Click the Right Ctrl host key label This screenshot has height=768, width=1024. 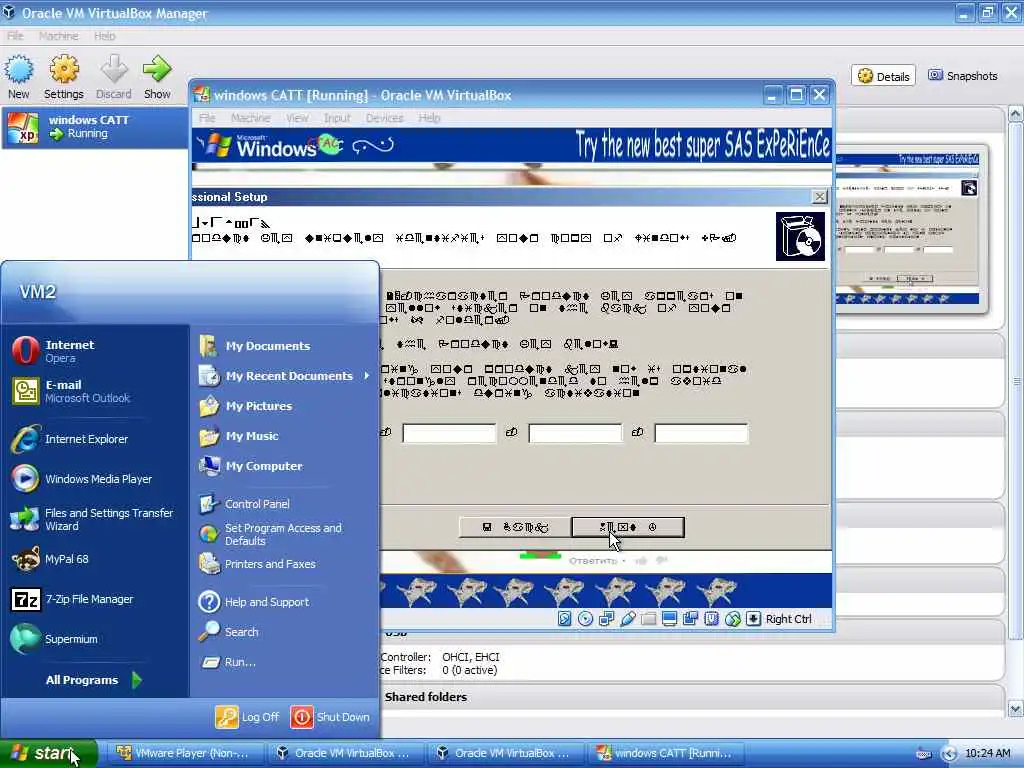coord(788,619)
